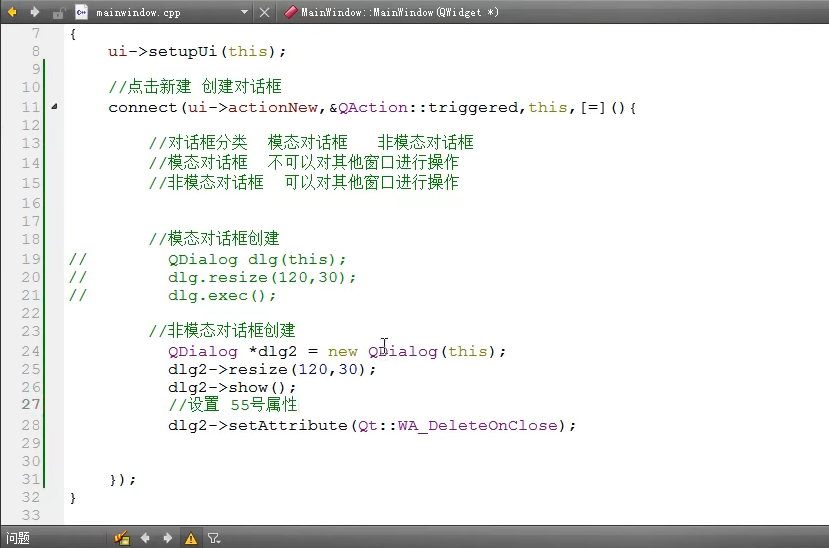Toggle the file lock icon

click(58, 12)
